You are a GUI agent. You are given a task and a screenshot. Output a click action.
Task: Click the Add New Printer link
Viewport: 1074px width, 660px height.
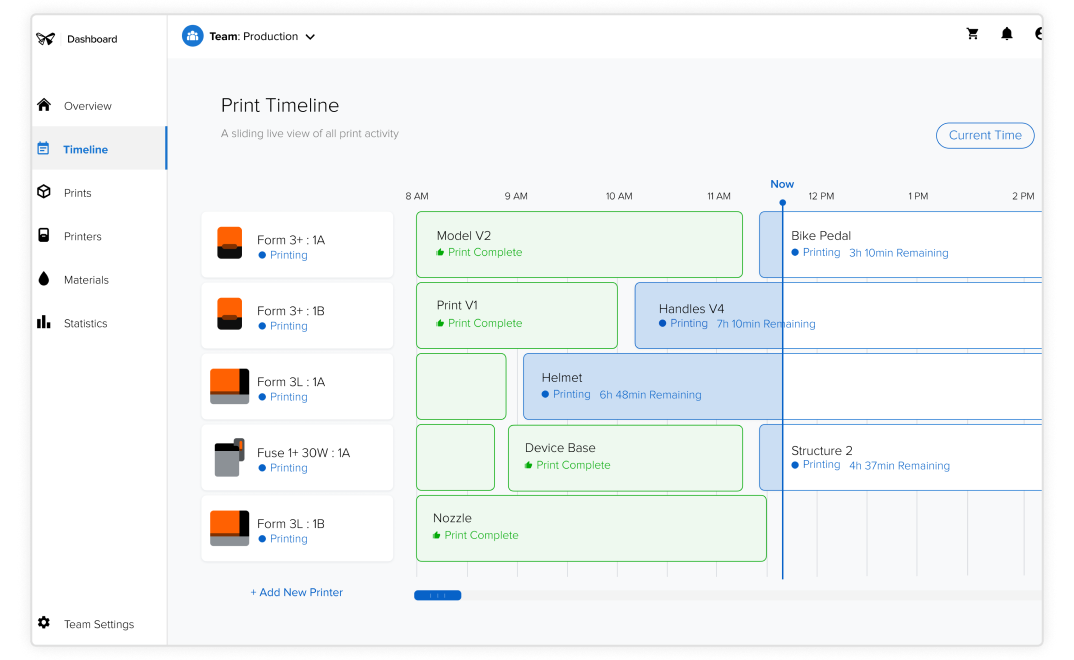pyautogui.click(x=296, y=592)
